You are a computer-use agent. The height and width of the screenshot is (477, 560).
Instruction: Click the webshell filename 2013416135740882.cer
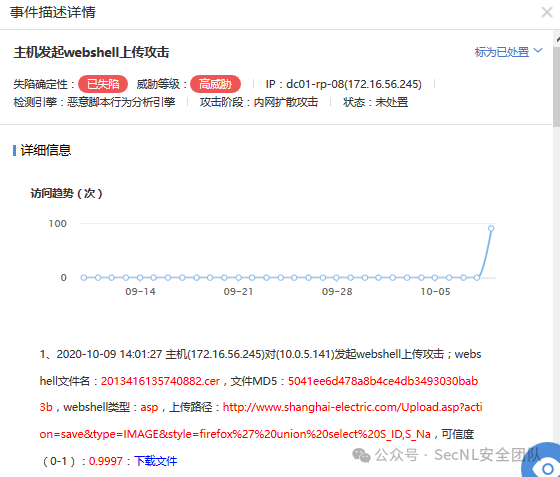coord(160,381)
